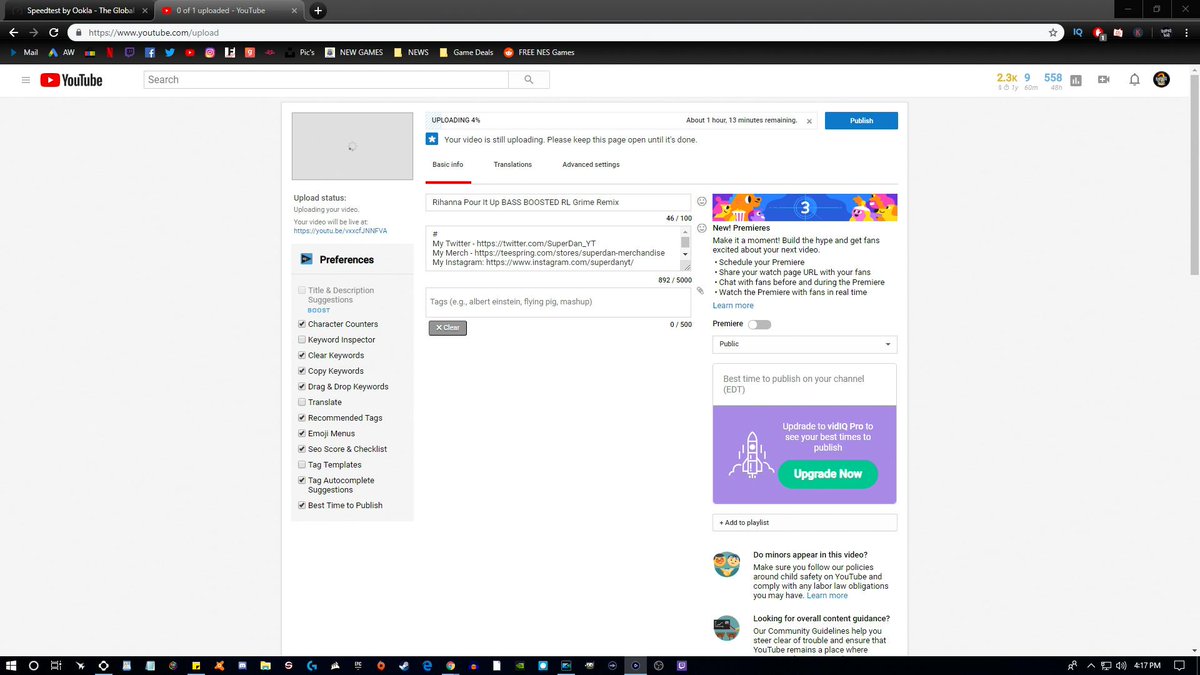The image size is (1200, 675).
Task: Uncheck Drag & Drop Keywords
Action: pyautogui.click(x=302, y=387)
